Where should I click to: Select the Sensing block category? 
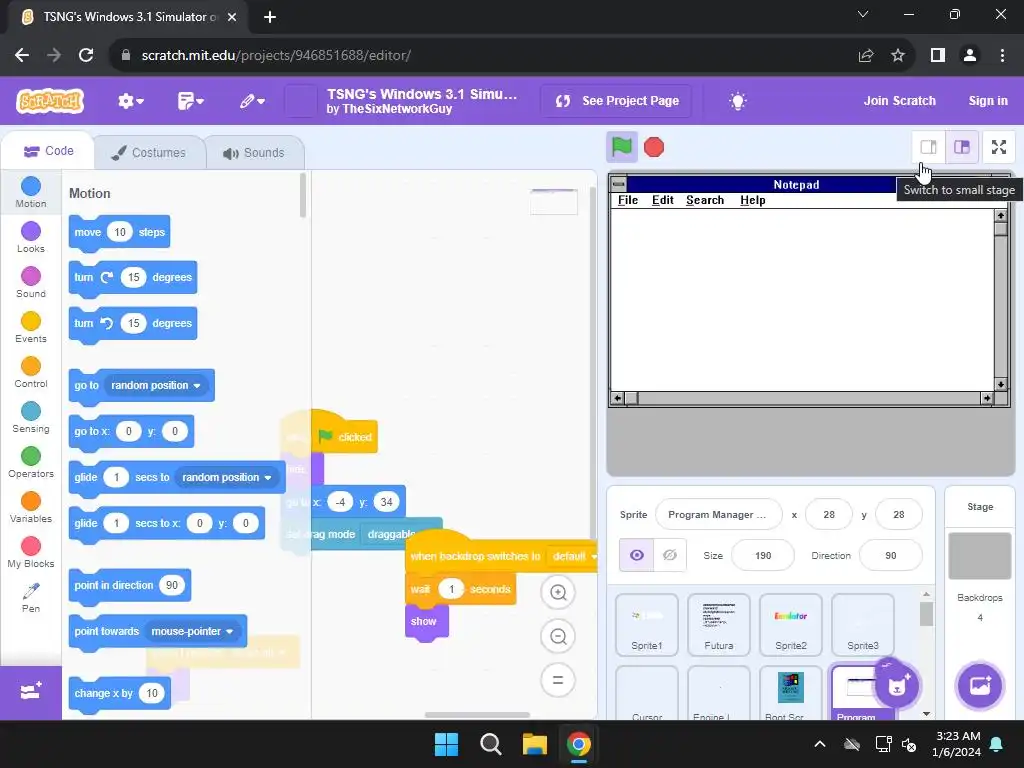coord(31,418)
